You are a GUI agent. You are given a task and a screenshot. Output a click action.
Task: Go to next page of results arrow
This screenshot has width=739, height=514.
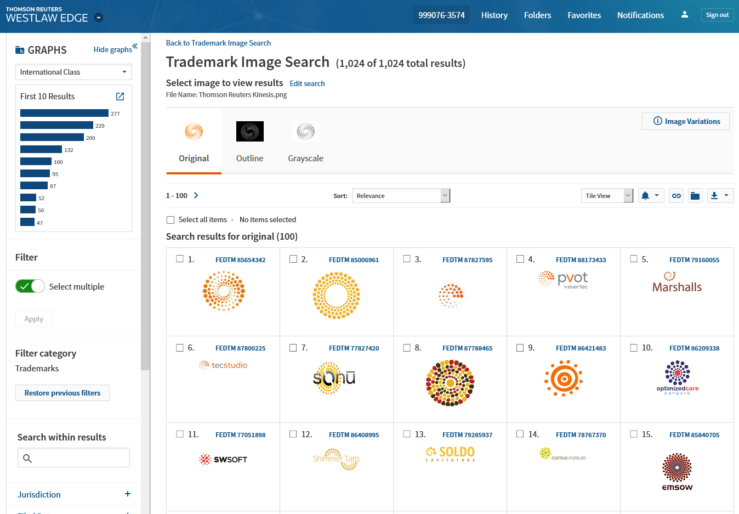point(196,196)
